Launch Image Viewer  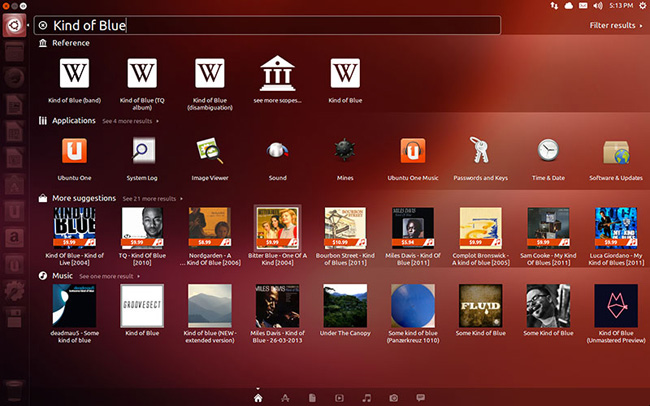coord(210,151)
